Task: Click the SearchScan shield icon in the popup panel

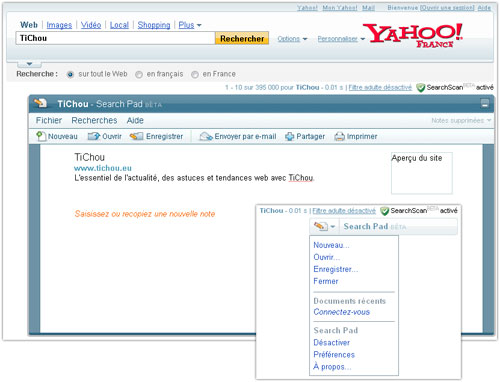Action: click(385, 211)
